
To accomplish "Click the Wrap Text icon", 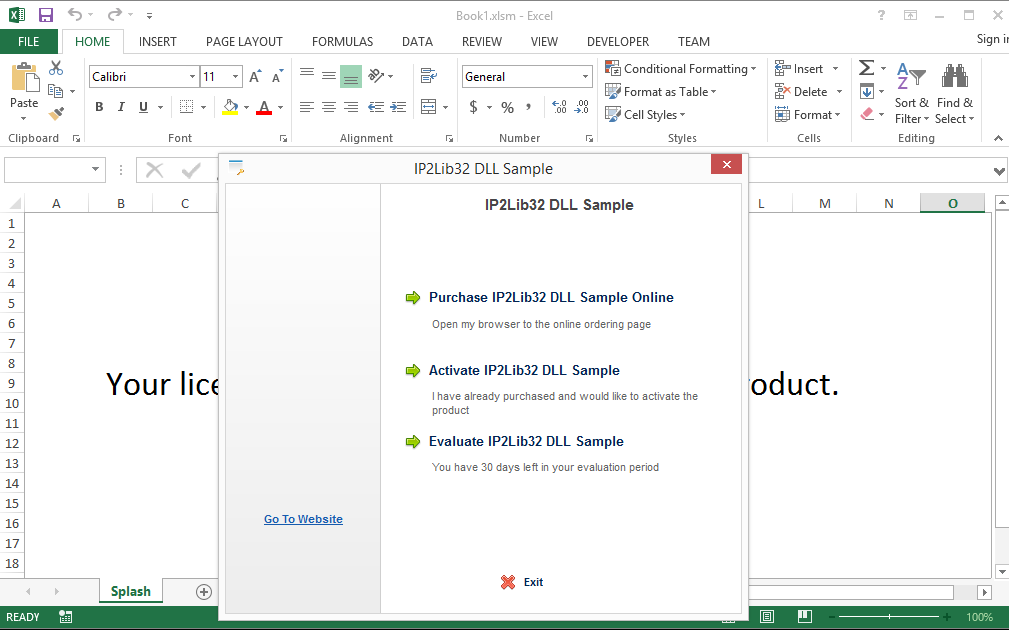I will 429,76.
